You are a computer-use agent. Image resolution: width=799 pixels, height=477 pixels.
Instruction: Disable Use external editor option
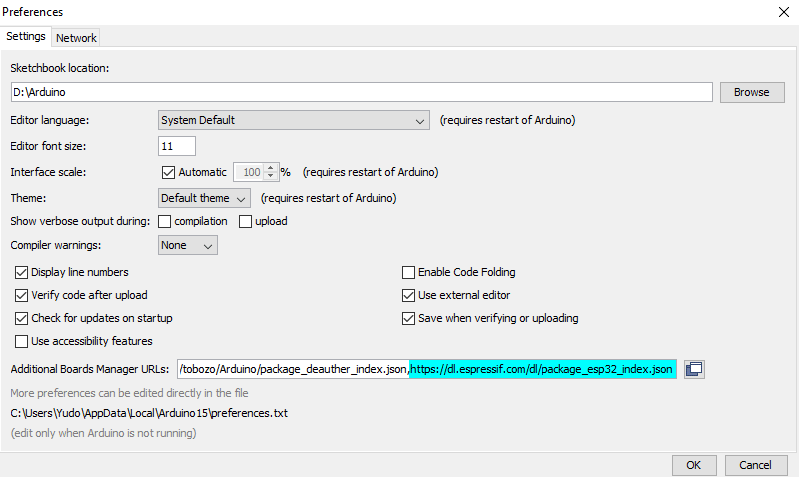(x=408, y=295)
